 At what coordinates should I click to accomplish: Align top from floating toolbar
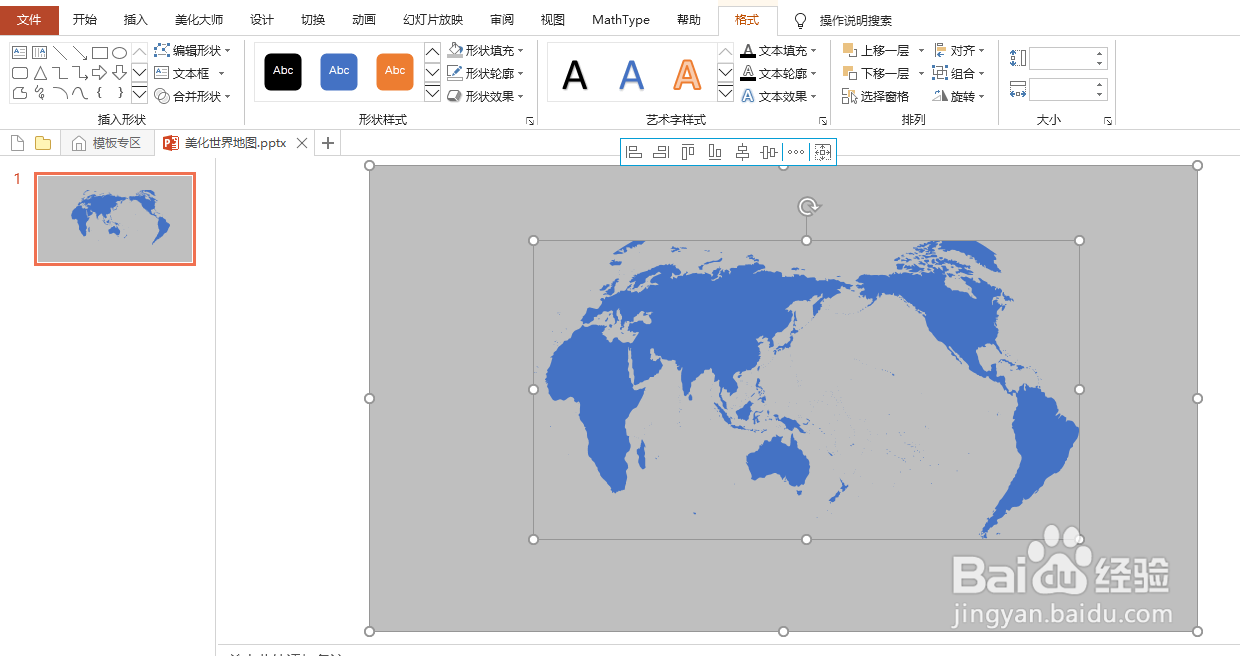[x=687, y=152]
